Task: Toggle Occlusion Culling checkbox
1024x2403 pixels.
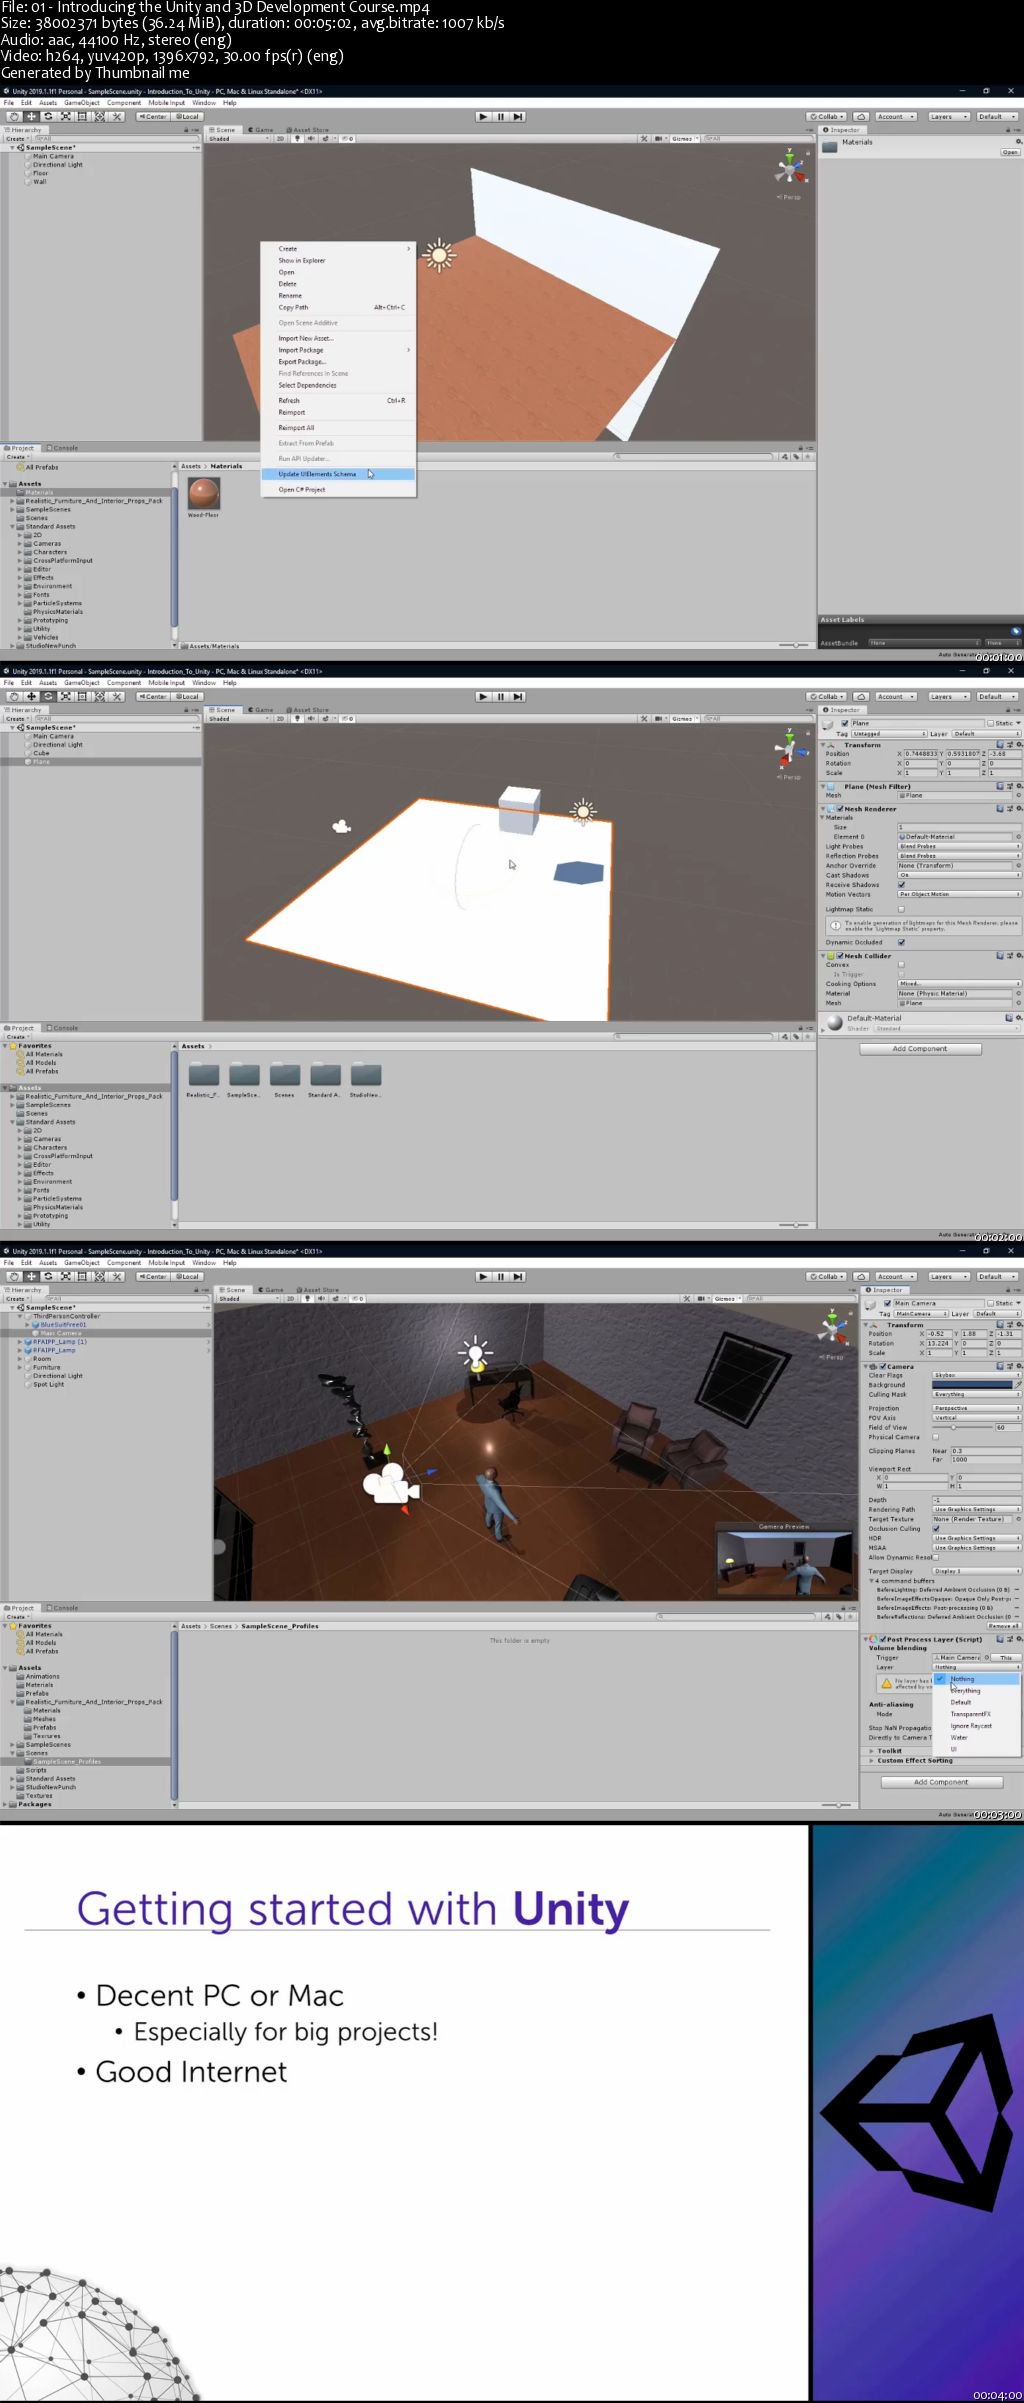Action: 936,1529
